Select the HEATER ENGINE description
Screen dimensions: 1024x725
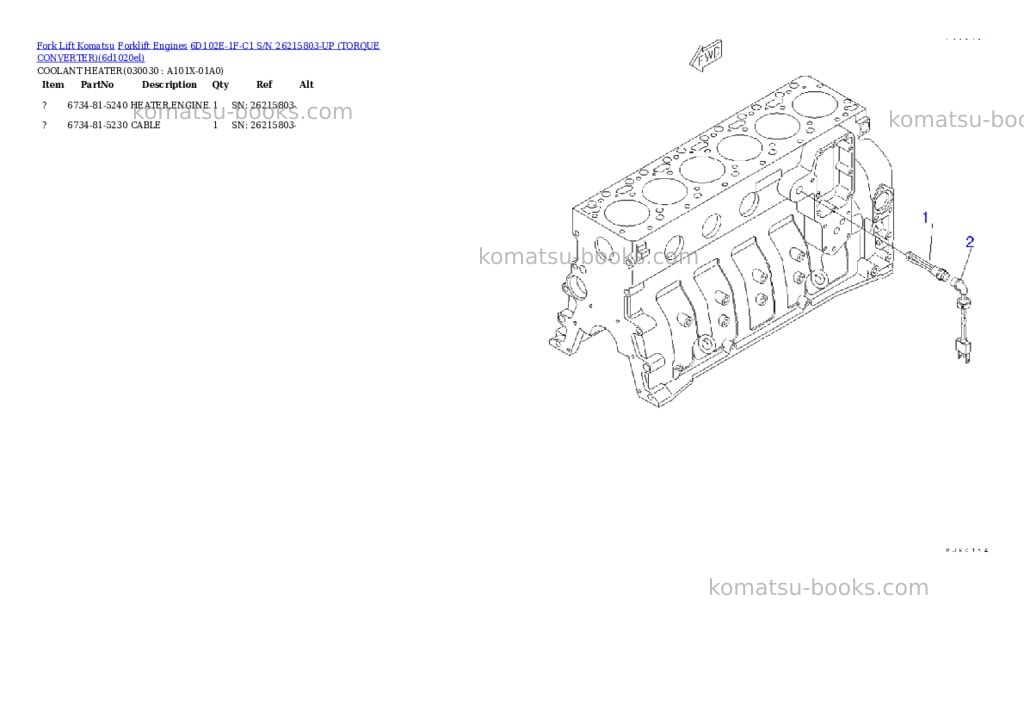point(170,105)
